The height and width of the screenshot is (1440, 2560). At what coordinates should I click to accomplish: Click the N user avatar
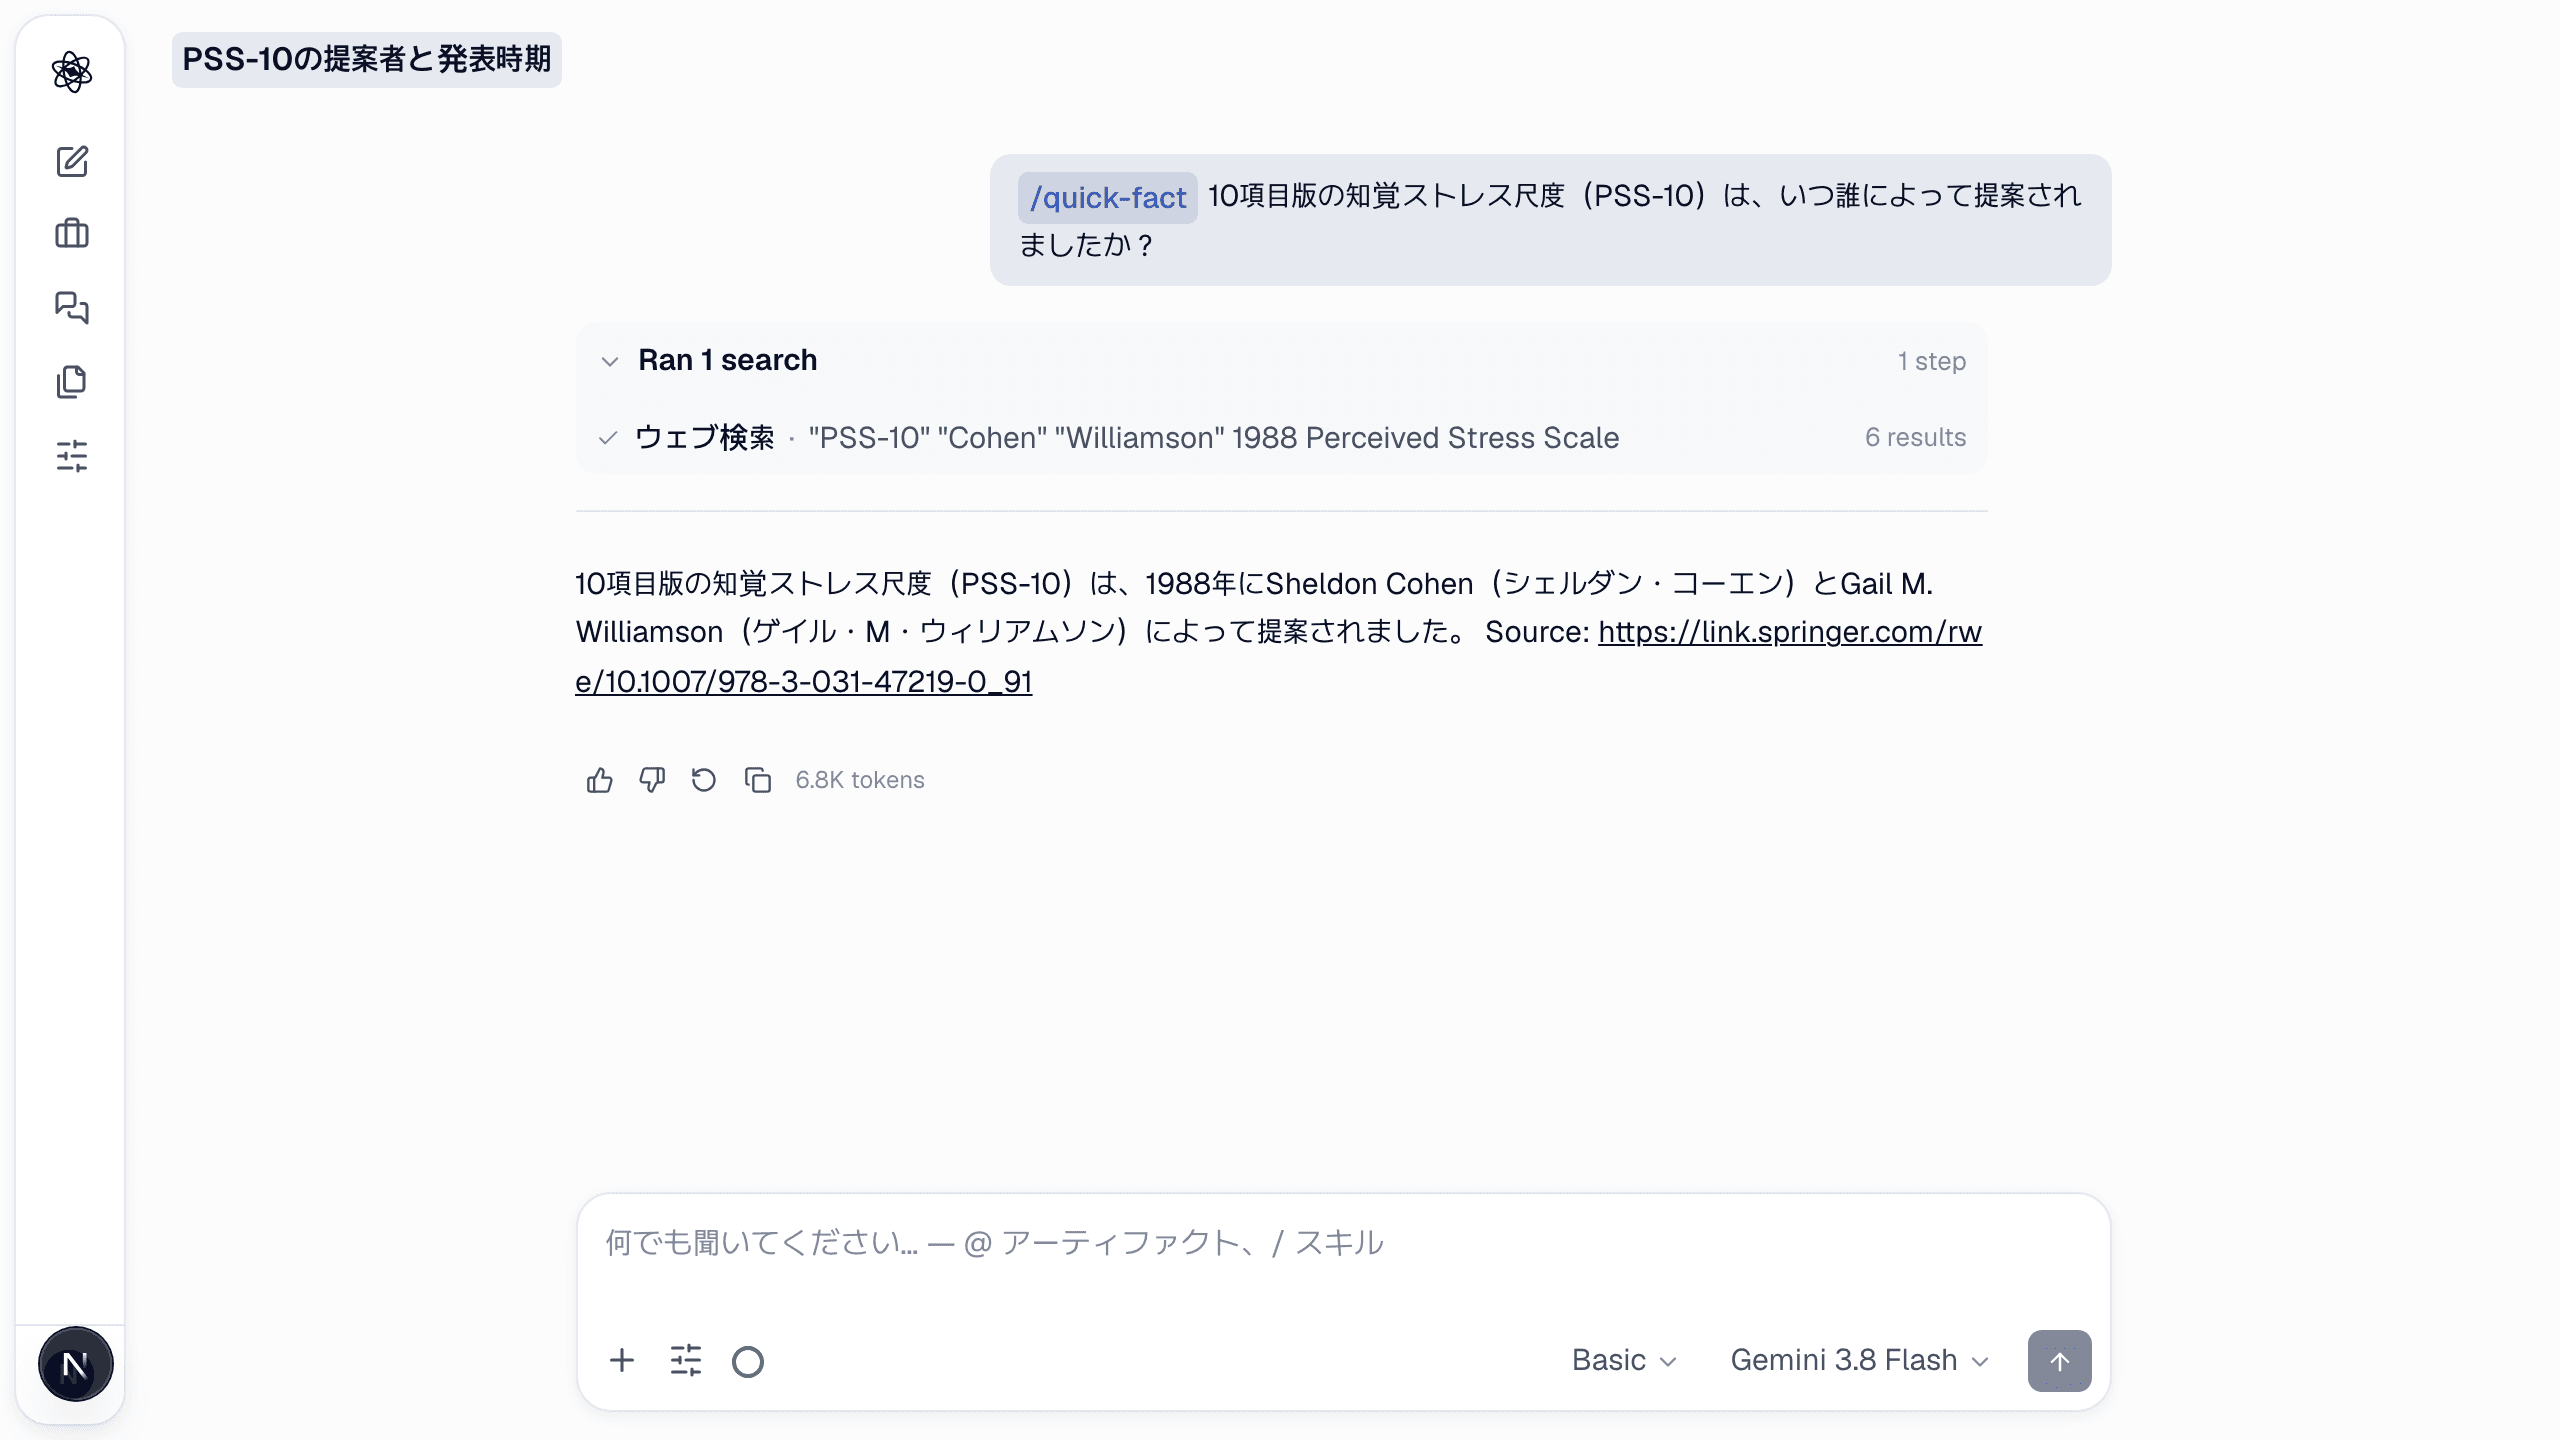pyautogui.click(x=75, y=1364)
